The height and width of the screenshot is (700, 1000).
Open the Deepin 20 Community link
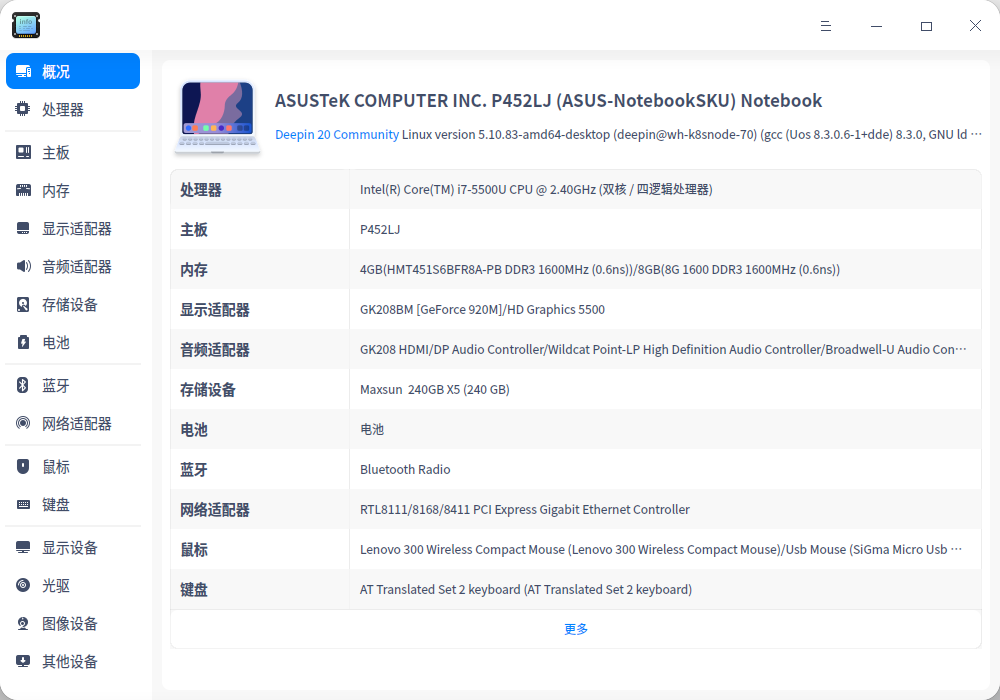coord(337,135)
